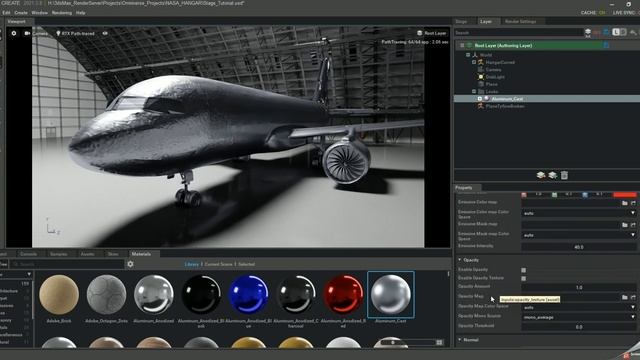Open RTX Path-traced renderer menu
640x360 pixels.
pyautogui.click(x=76, y=33)
